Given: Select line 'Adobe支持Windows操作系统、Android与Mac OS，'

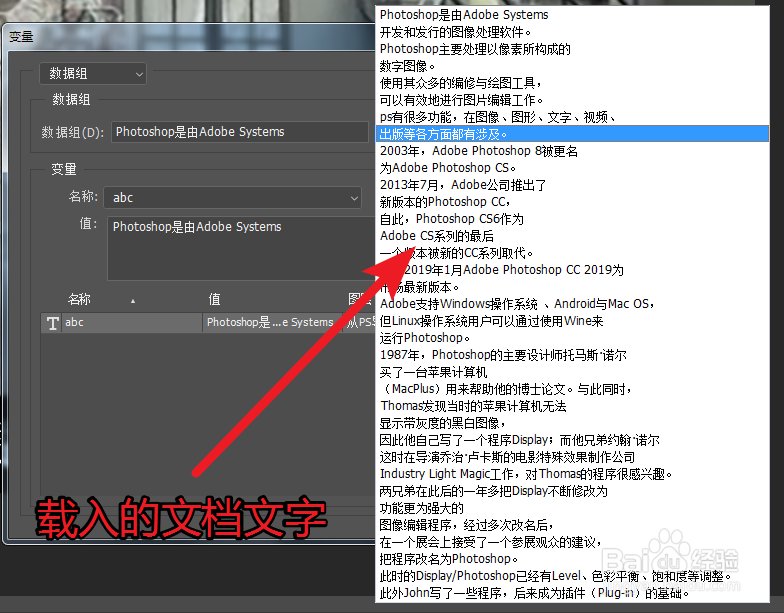Looking at the screenshot, I should 572,304.
